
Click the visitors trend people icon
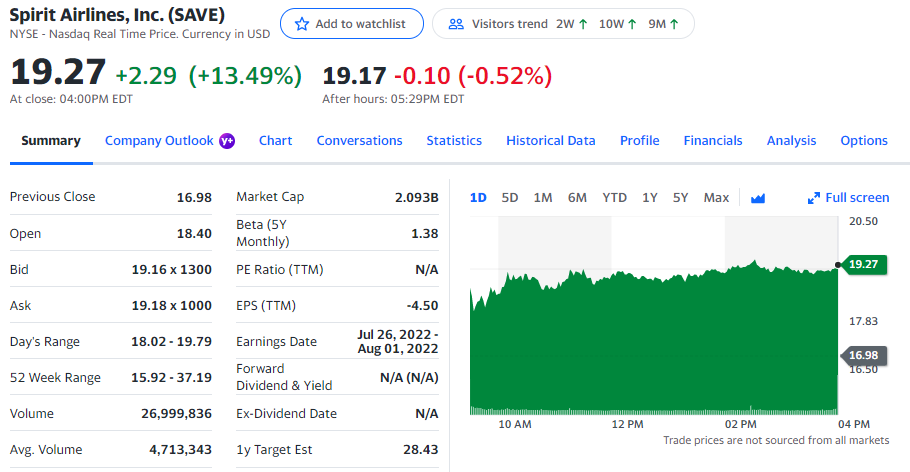point(457,24)
